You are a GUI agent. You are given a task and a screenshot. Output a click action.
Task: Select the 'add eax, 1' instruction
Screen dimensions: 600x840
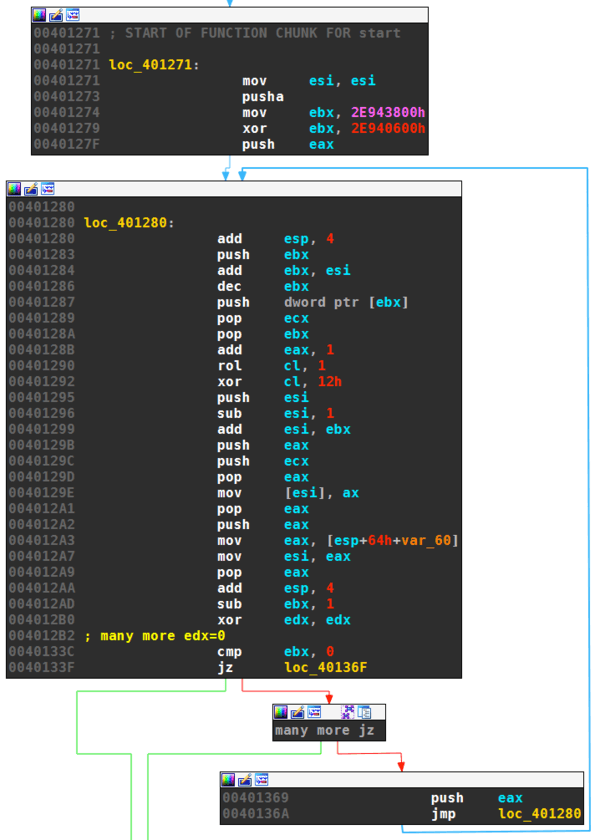pos(275,350)
